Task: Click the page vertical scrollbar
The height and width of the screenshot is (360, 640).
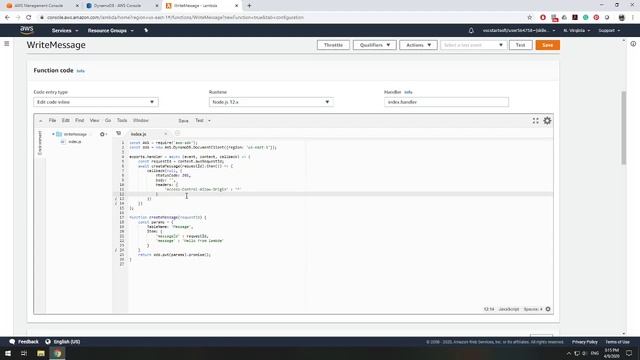Action: tap(623, 127)
